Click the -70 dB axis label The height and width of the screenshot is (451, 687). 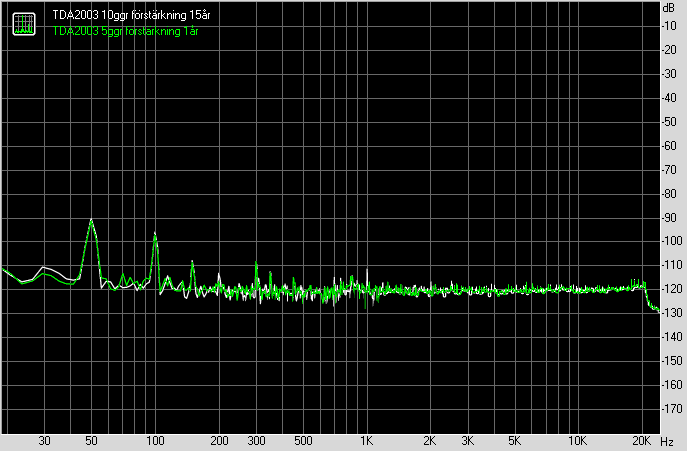coord(669,169)
